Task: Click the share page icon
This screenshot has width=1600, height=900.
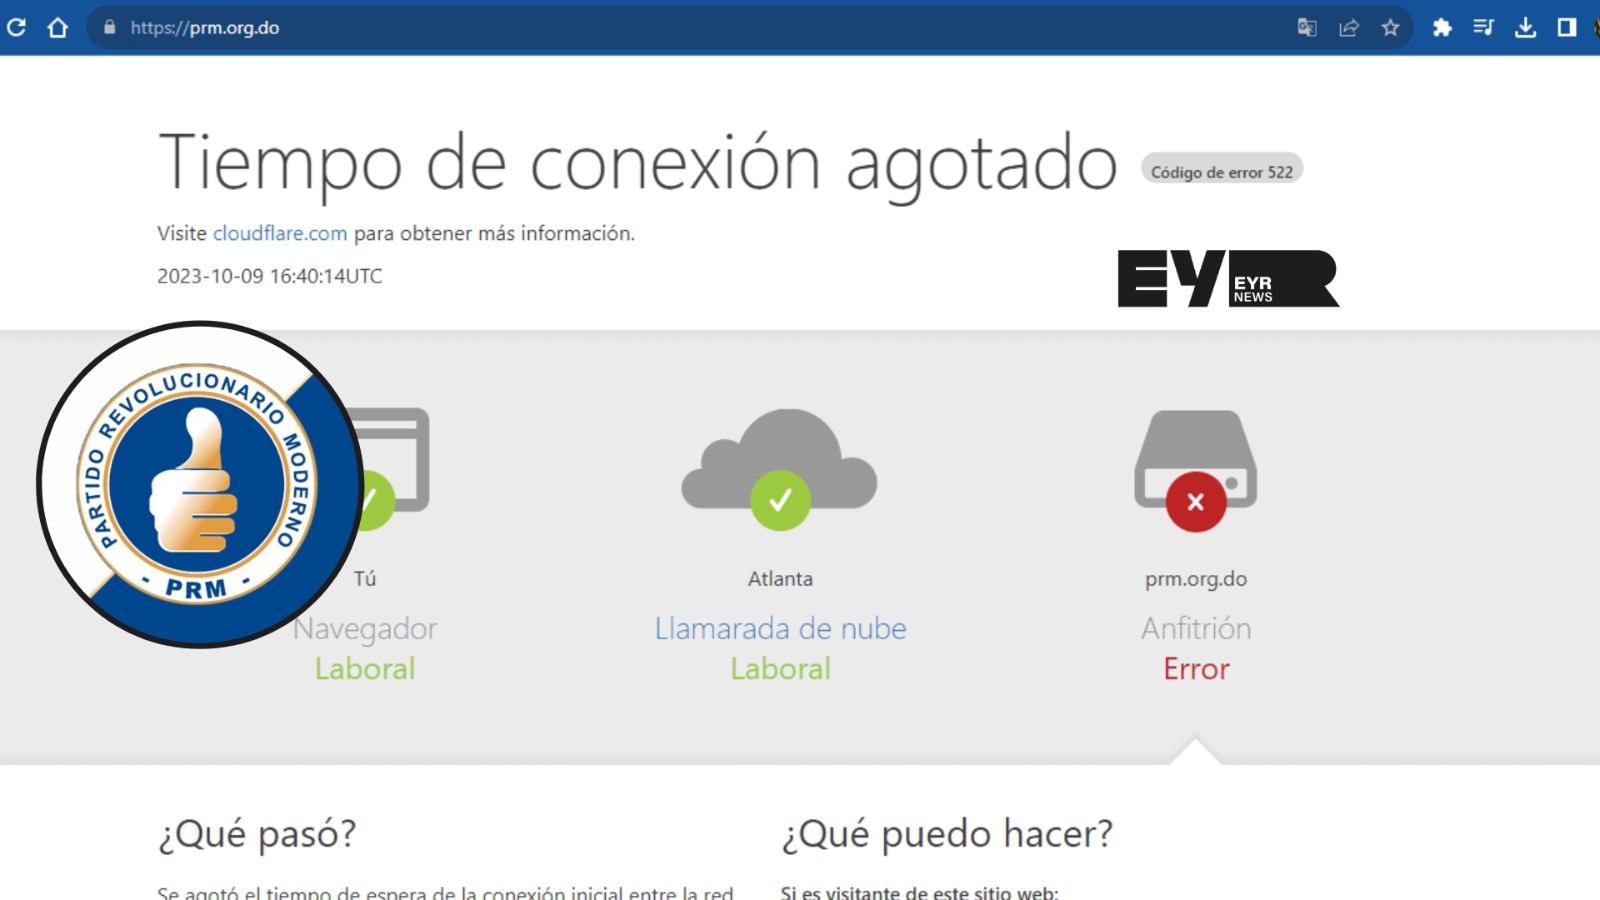Action: click(x=1349, y=27)
